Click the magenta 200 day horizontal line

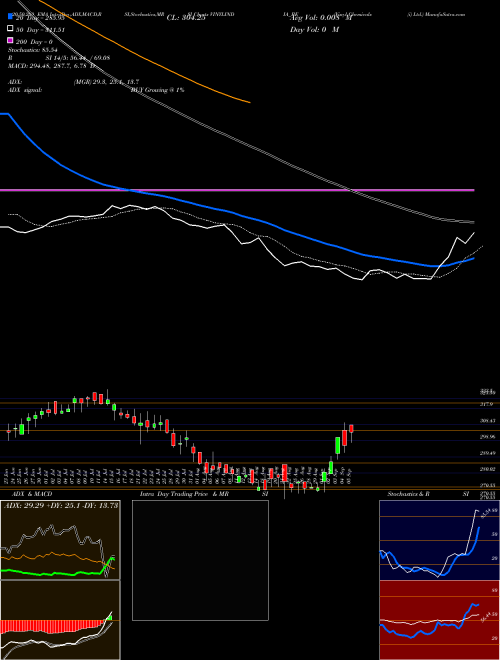click(237, 191)
